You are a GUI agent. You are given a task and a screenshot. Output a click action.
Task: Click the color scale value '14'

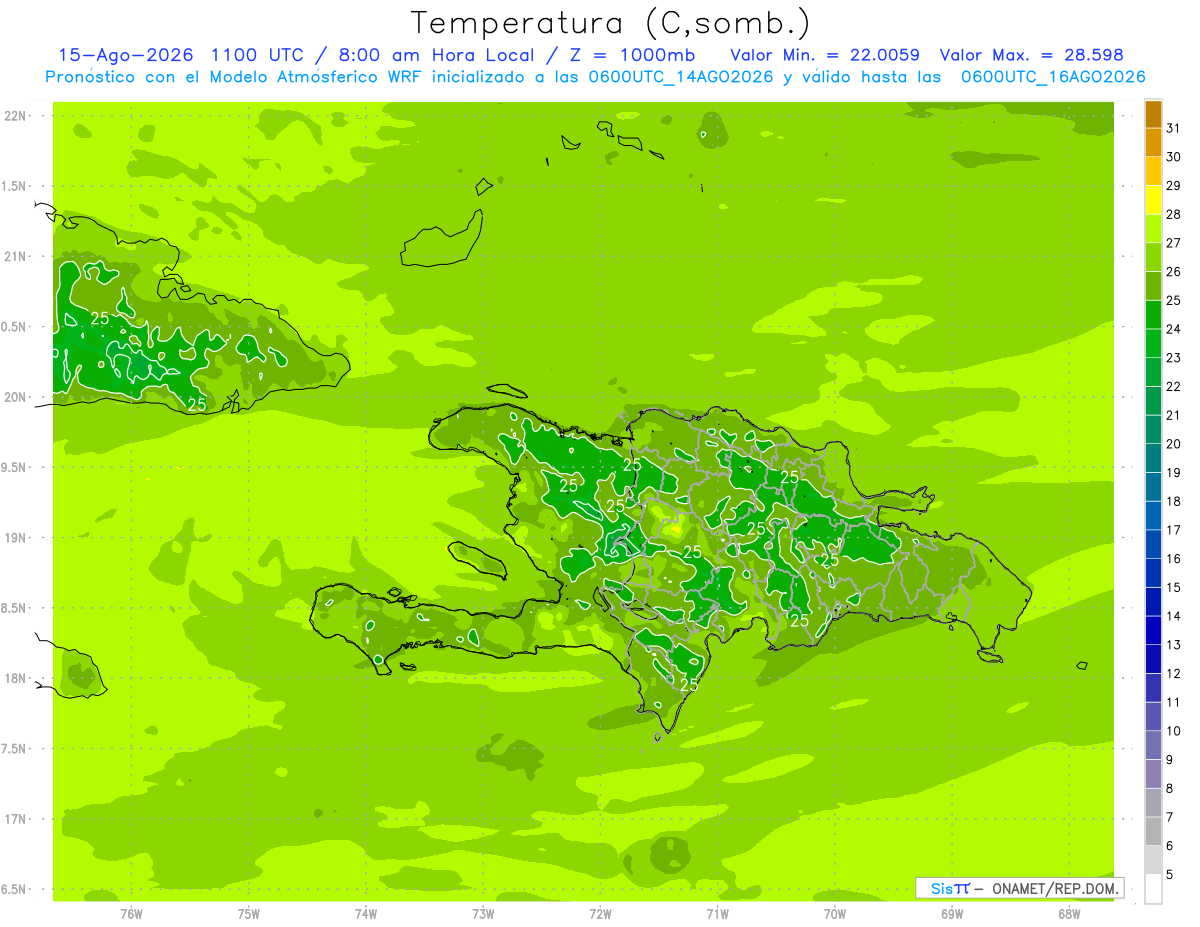(1174, 616)
